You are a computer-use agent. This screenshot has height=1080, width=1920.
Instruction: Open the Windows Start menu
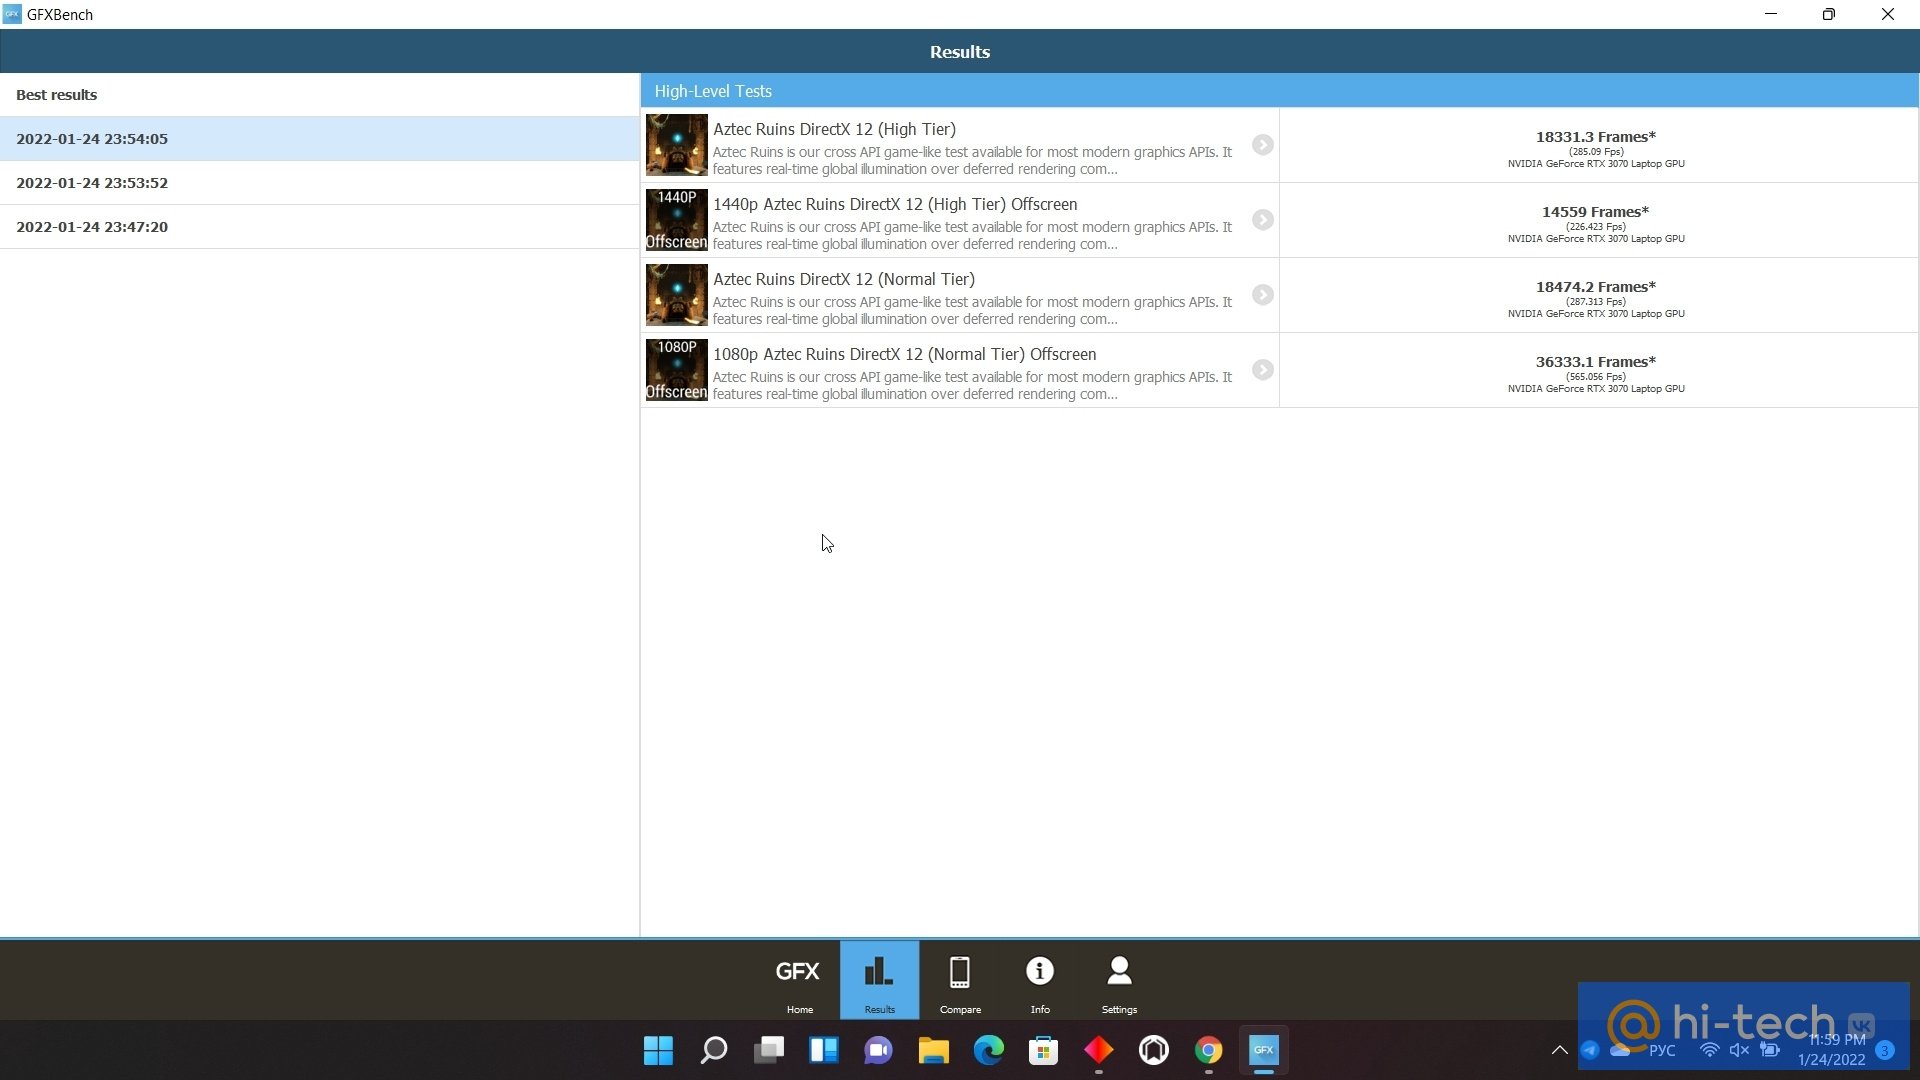point(659,1051)
